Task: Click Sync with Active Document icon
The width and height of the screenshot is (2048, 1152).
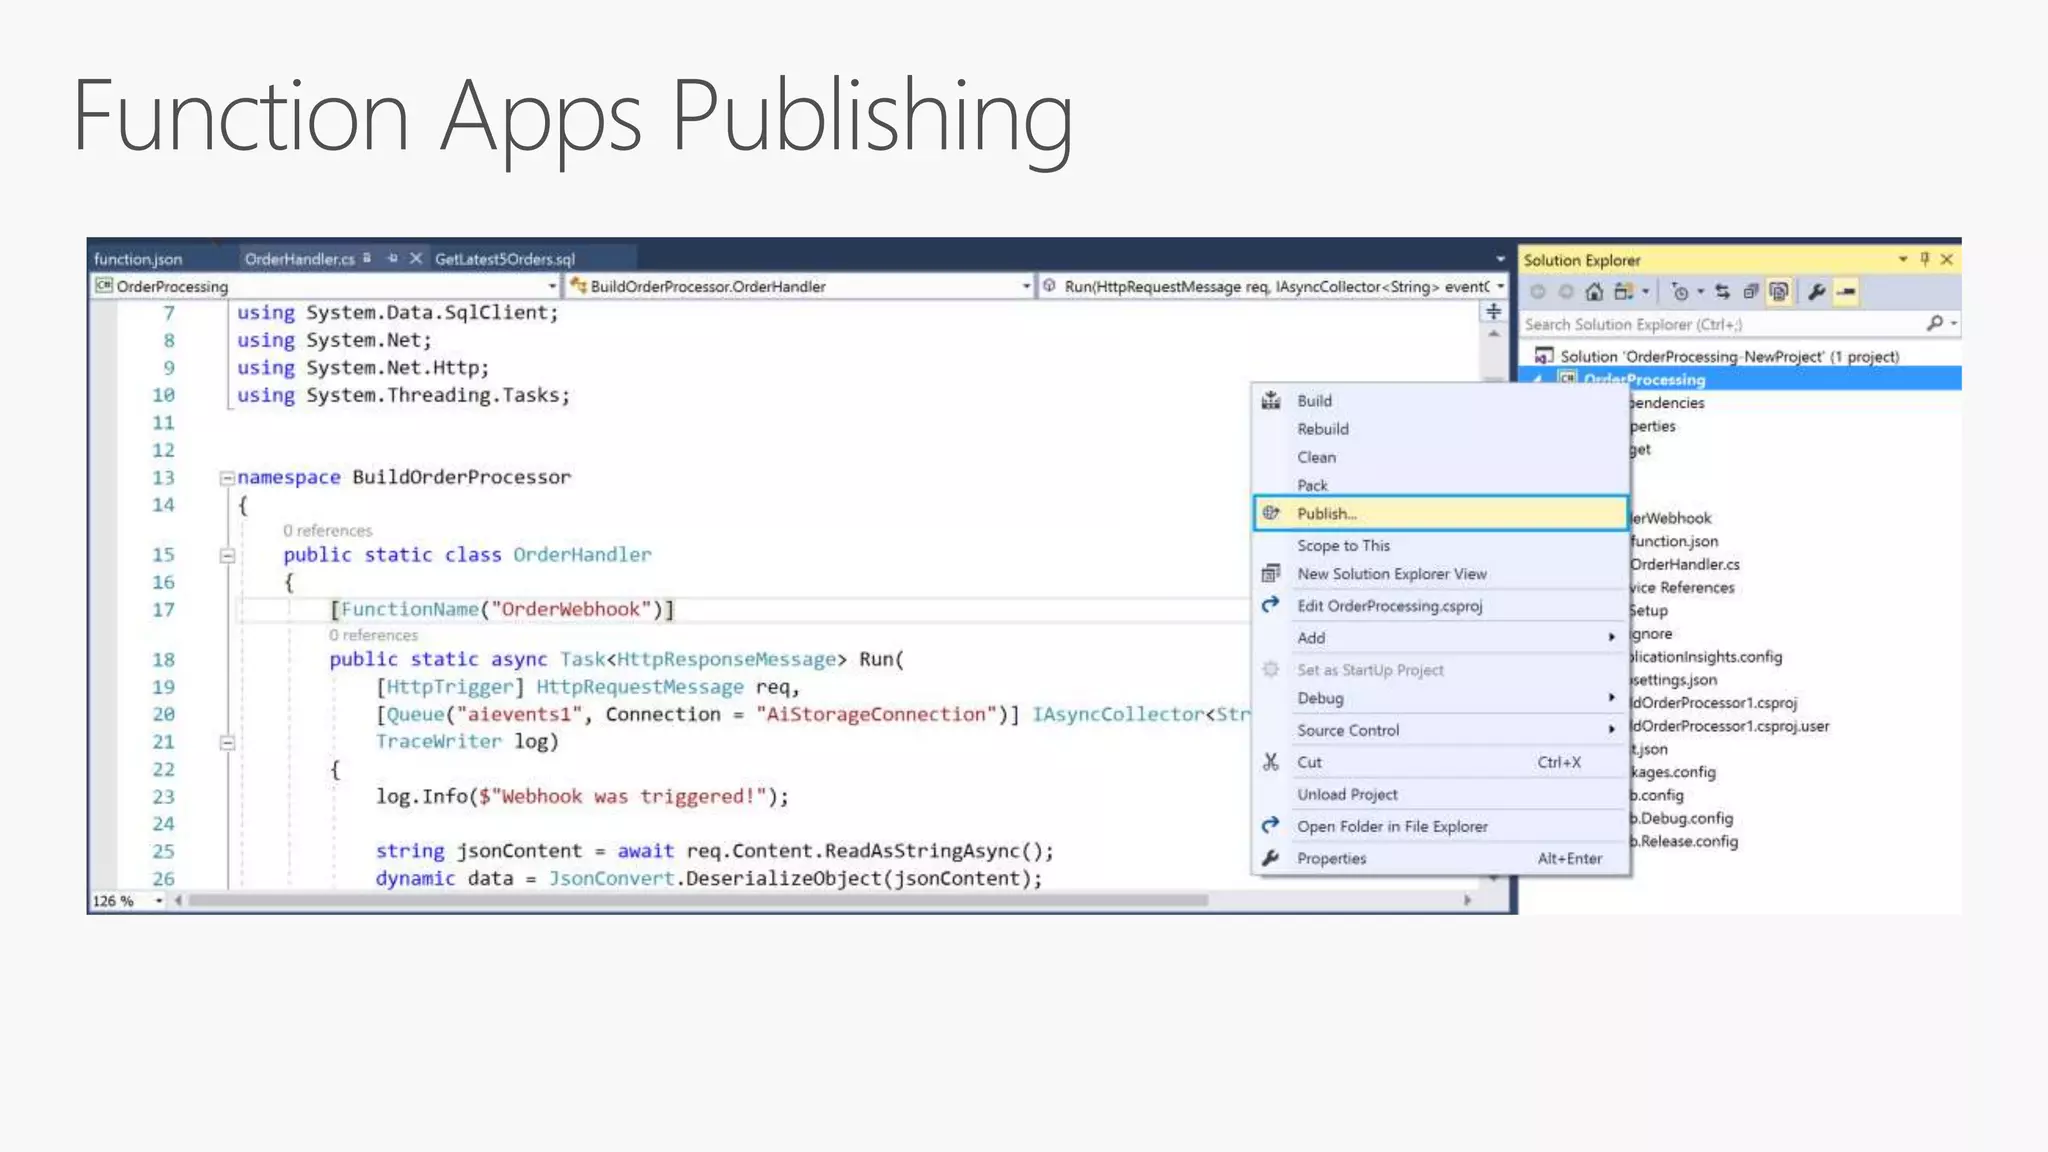Action: point(1722,292)
